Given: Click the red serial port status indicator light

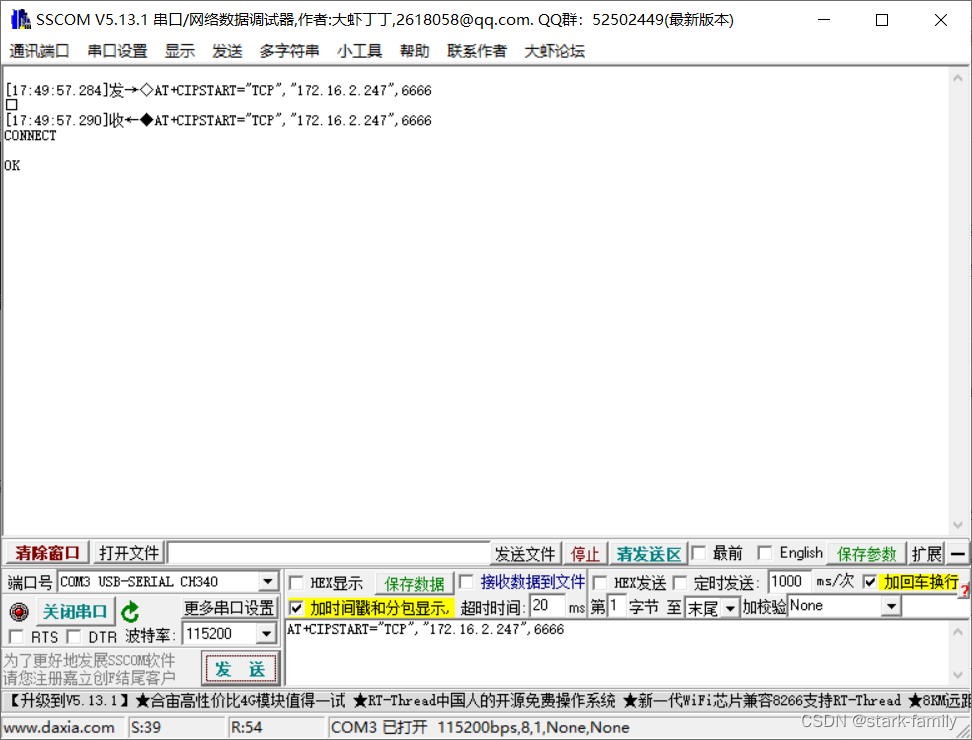Looking at the screenshot, I should [x=18, y=609].
